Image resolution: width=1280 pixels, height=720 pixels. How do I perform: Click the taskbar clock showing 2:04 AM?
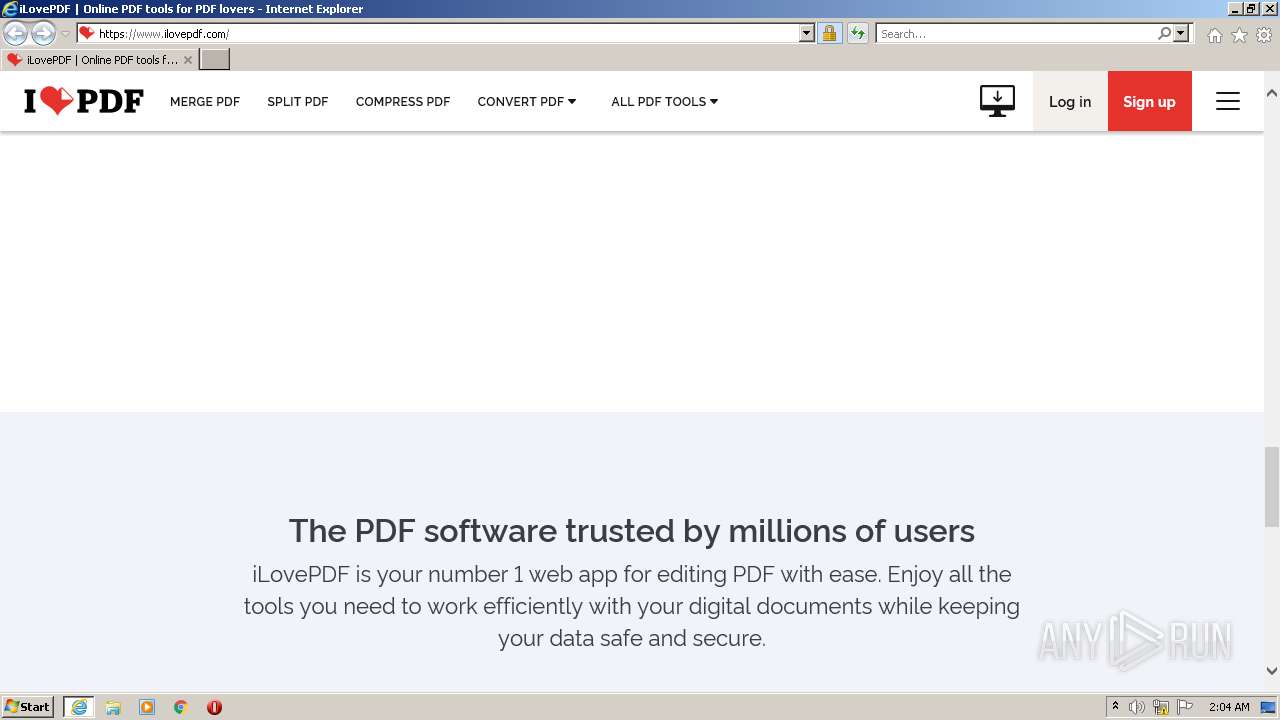[1229, 707]
